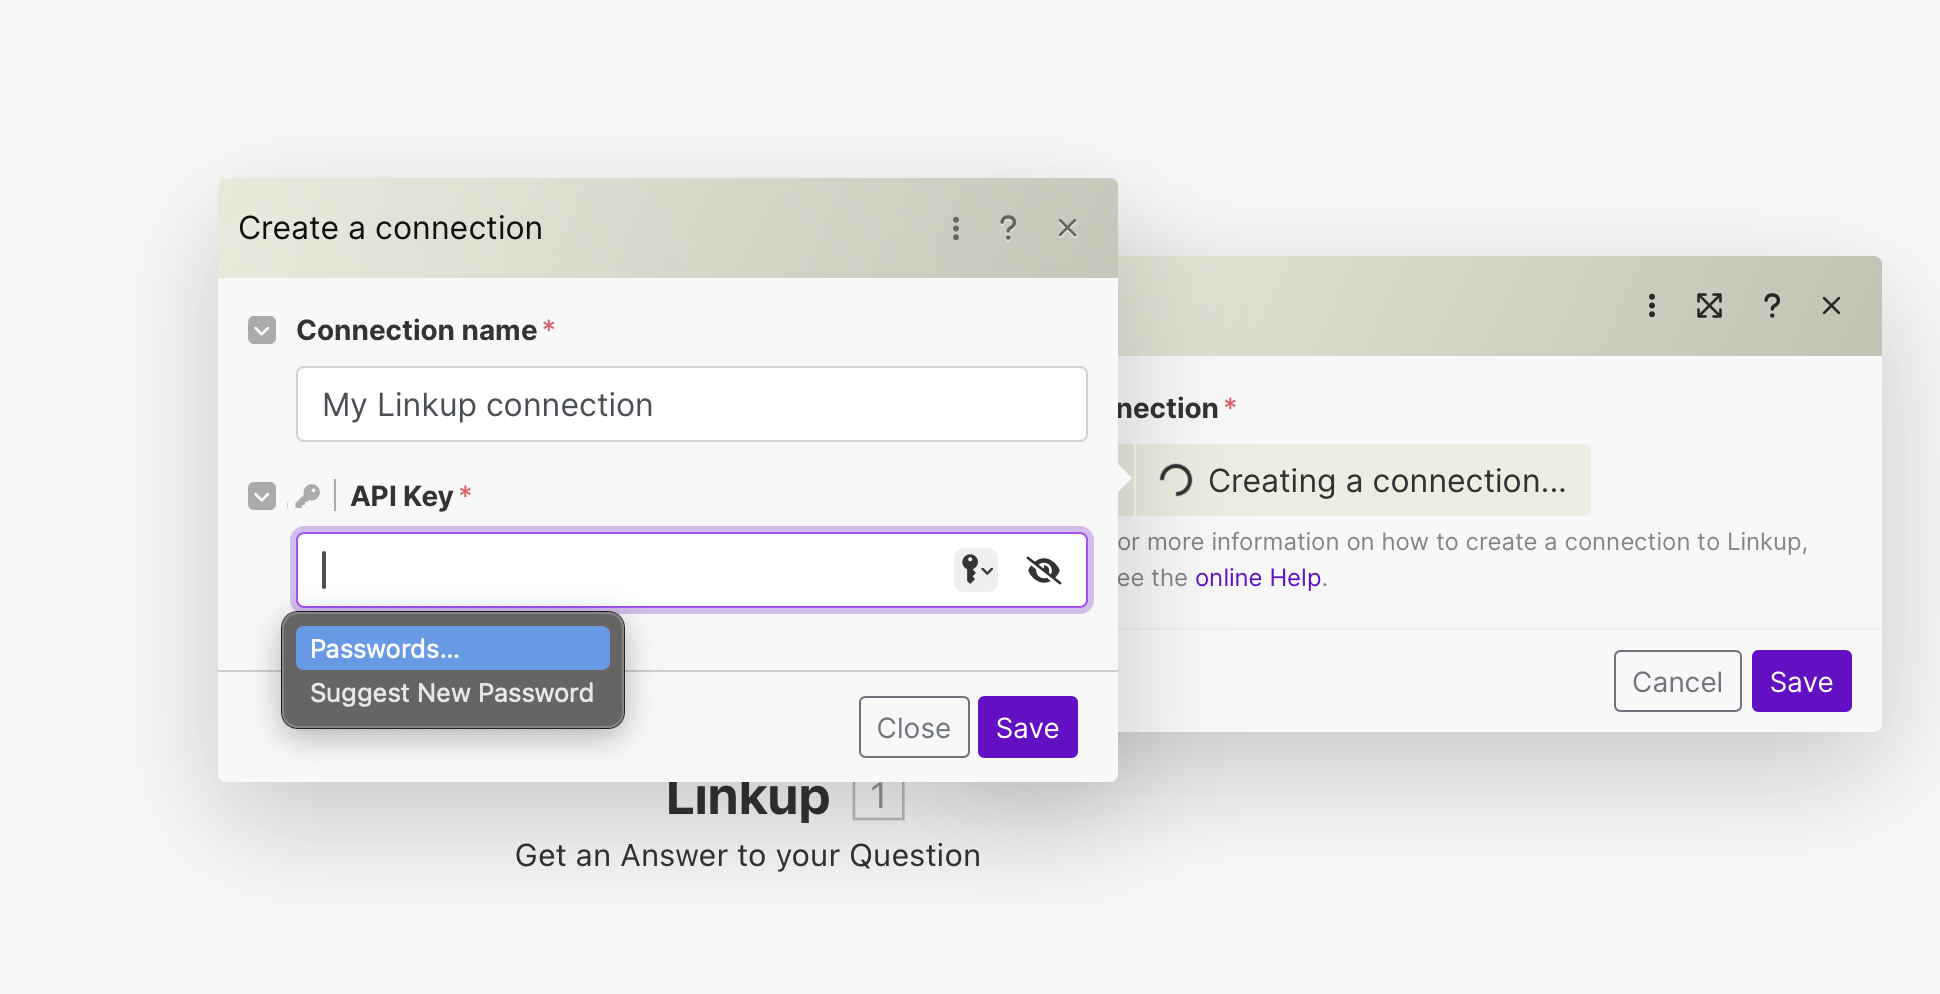Open the three-dot options menu in the Linkup module panel
1940x994 pixels.
[1652, 306]
